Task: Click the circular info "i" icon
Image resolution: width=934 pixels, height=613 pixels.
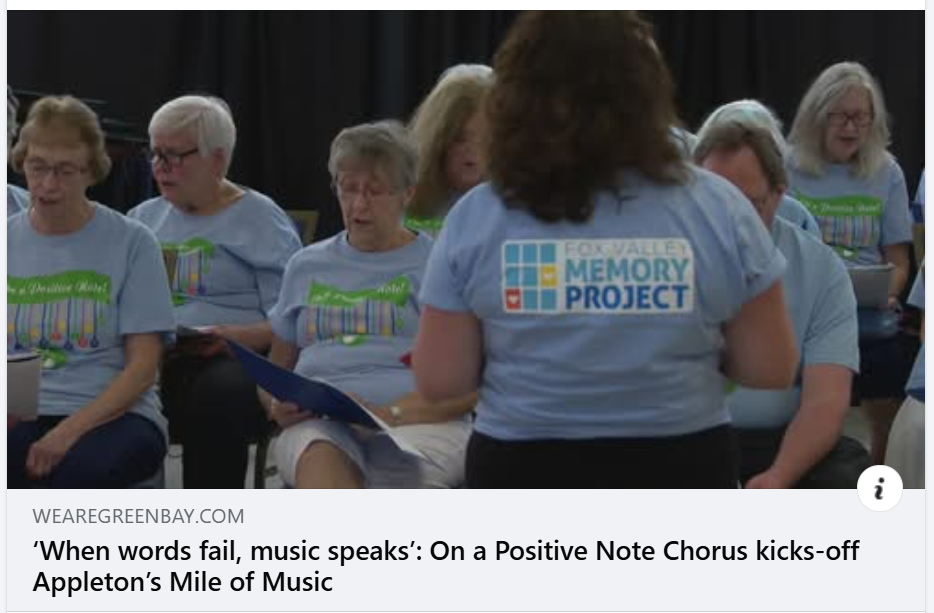Action: [x=879, y=488]
